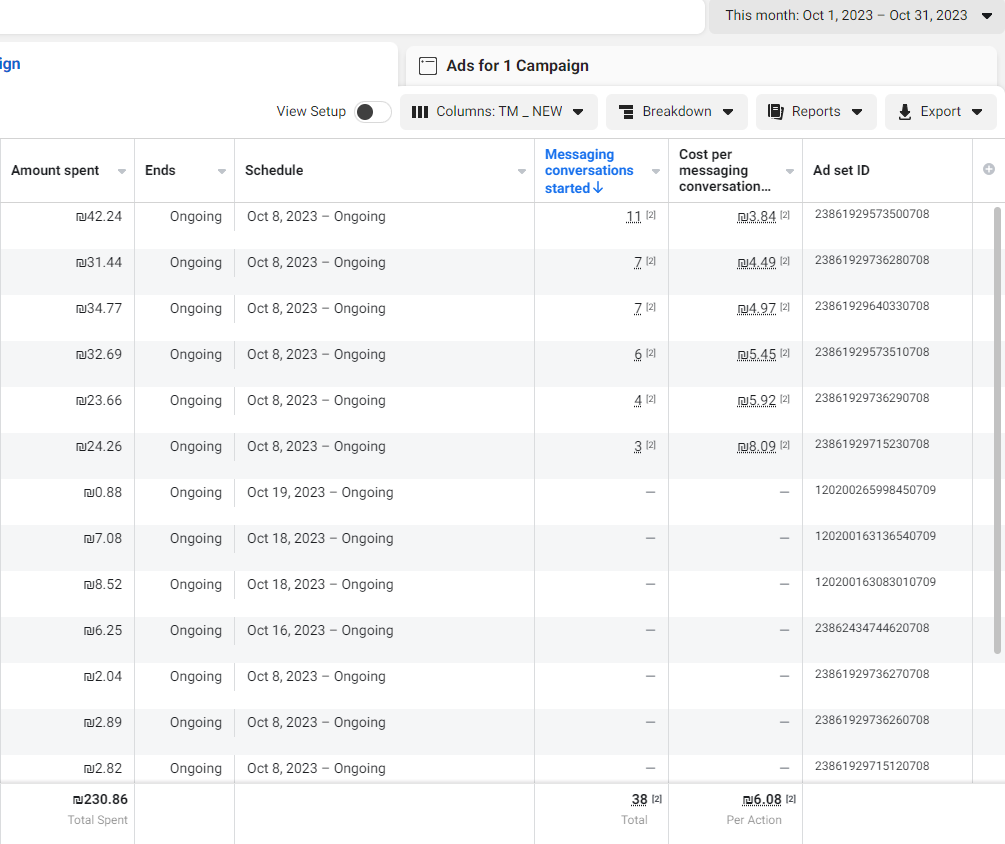The image size is (1005, 844).
Task: Select ad set ID 120200265998450709
Action: click(875, 490)
